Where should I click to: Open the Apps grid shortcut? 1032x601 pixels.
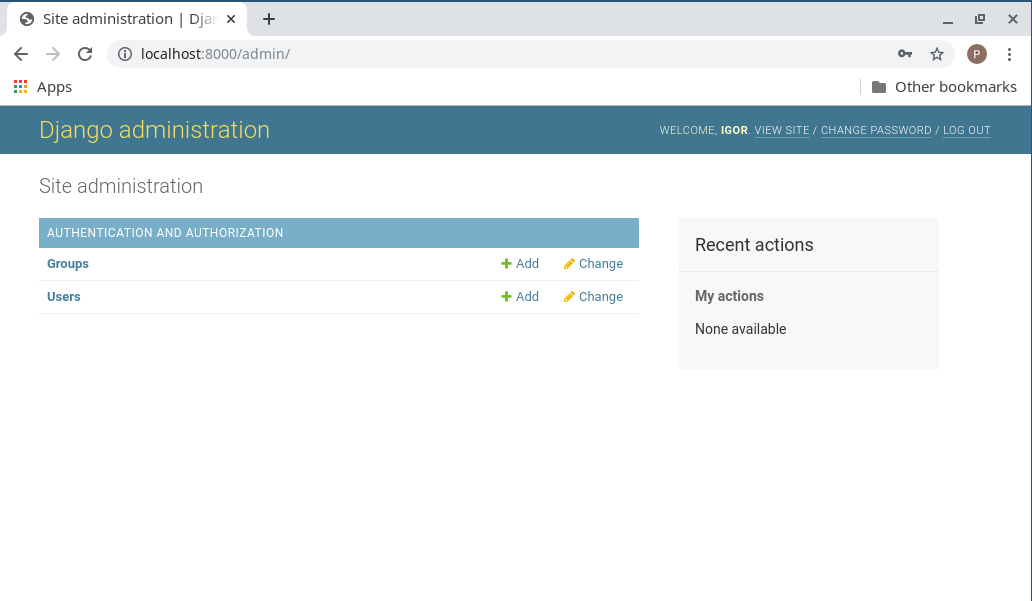click(43, 87)
